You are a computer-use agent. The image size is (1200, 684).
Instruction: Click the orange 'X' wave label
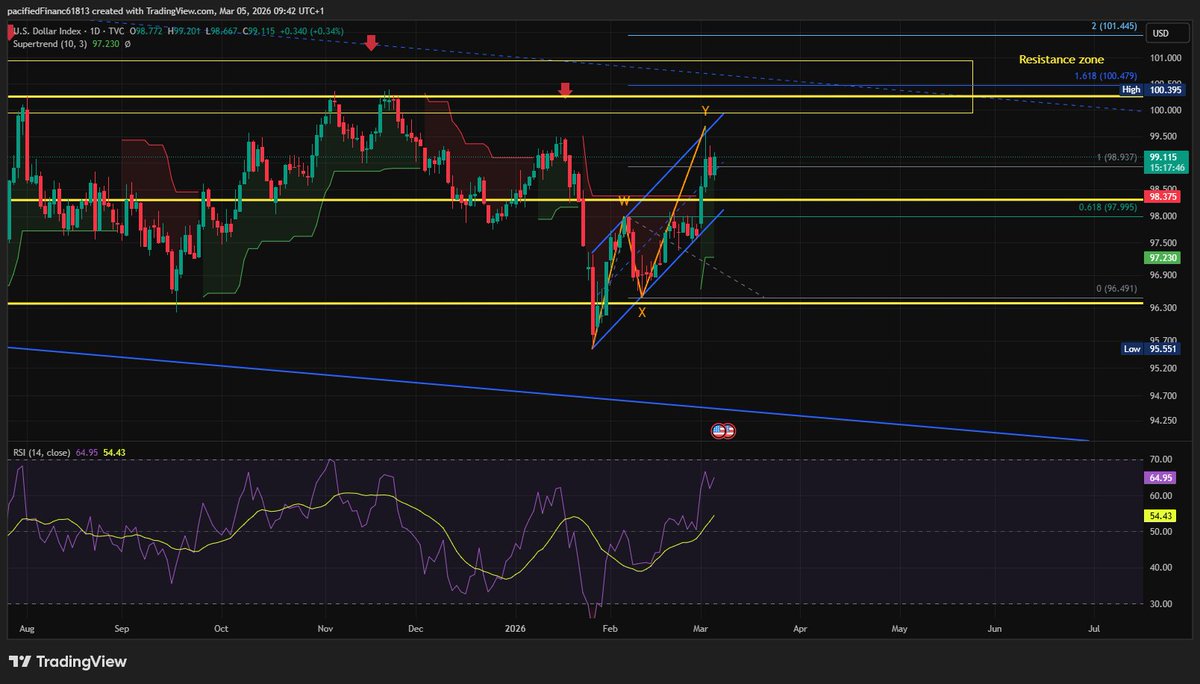pyautogui.click(x=642, y=313)
